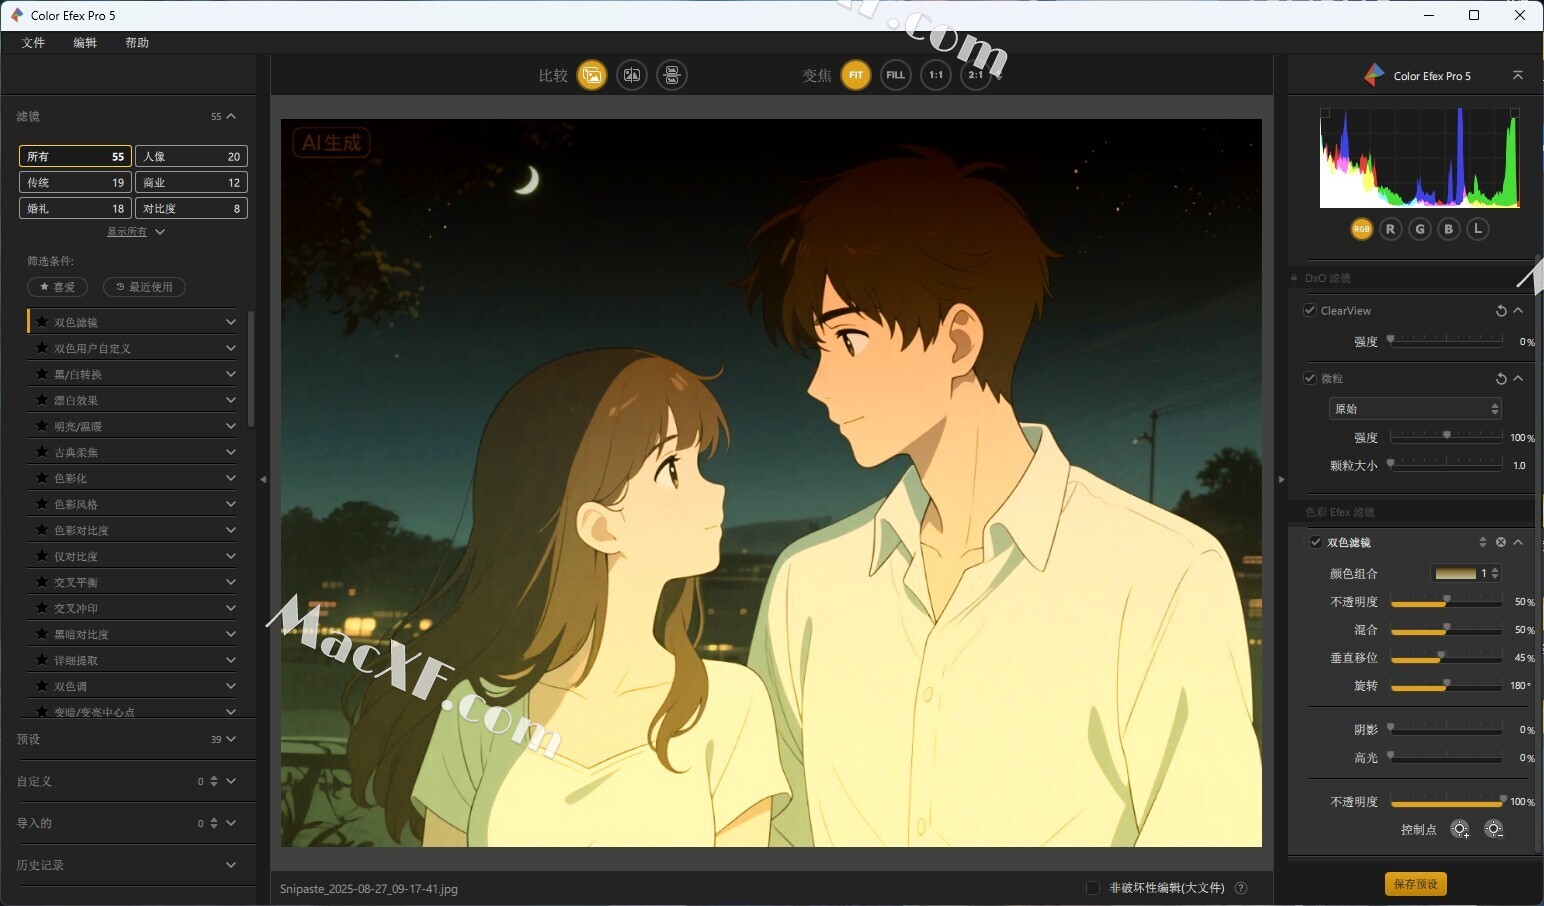The height and width of the screenshot is (906, 1544).
Task: Favorite the 黑/白转换 filter star
Action: pos(42,374)
